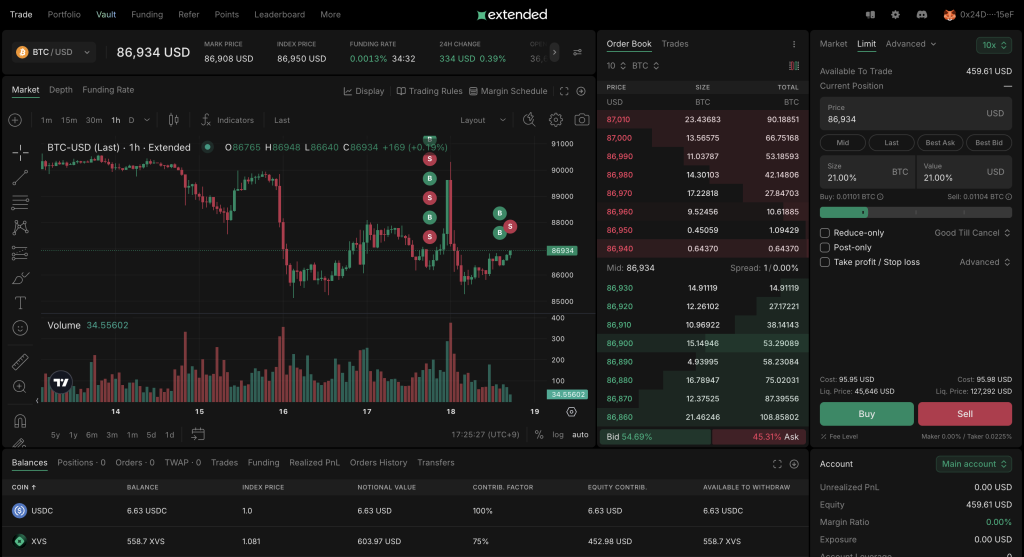
Task: Open Good Till Cancel dropdown
Action: click(x=972, y=233)
